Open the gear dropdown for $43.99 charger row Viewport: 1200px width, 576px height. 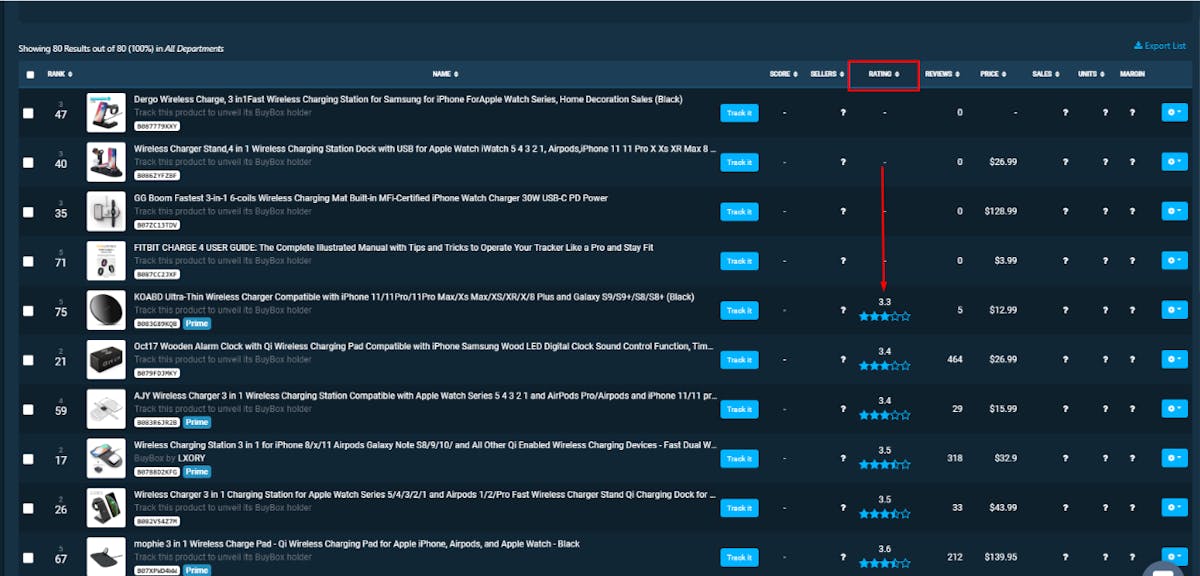pyautogui.click(x=1174, y=508)
